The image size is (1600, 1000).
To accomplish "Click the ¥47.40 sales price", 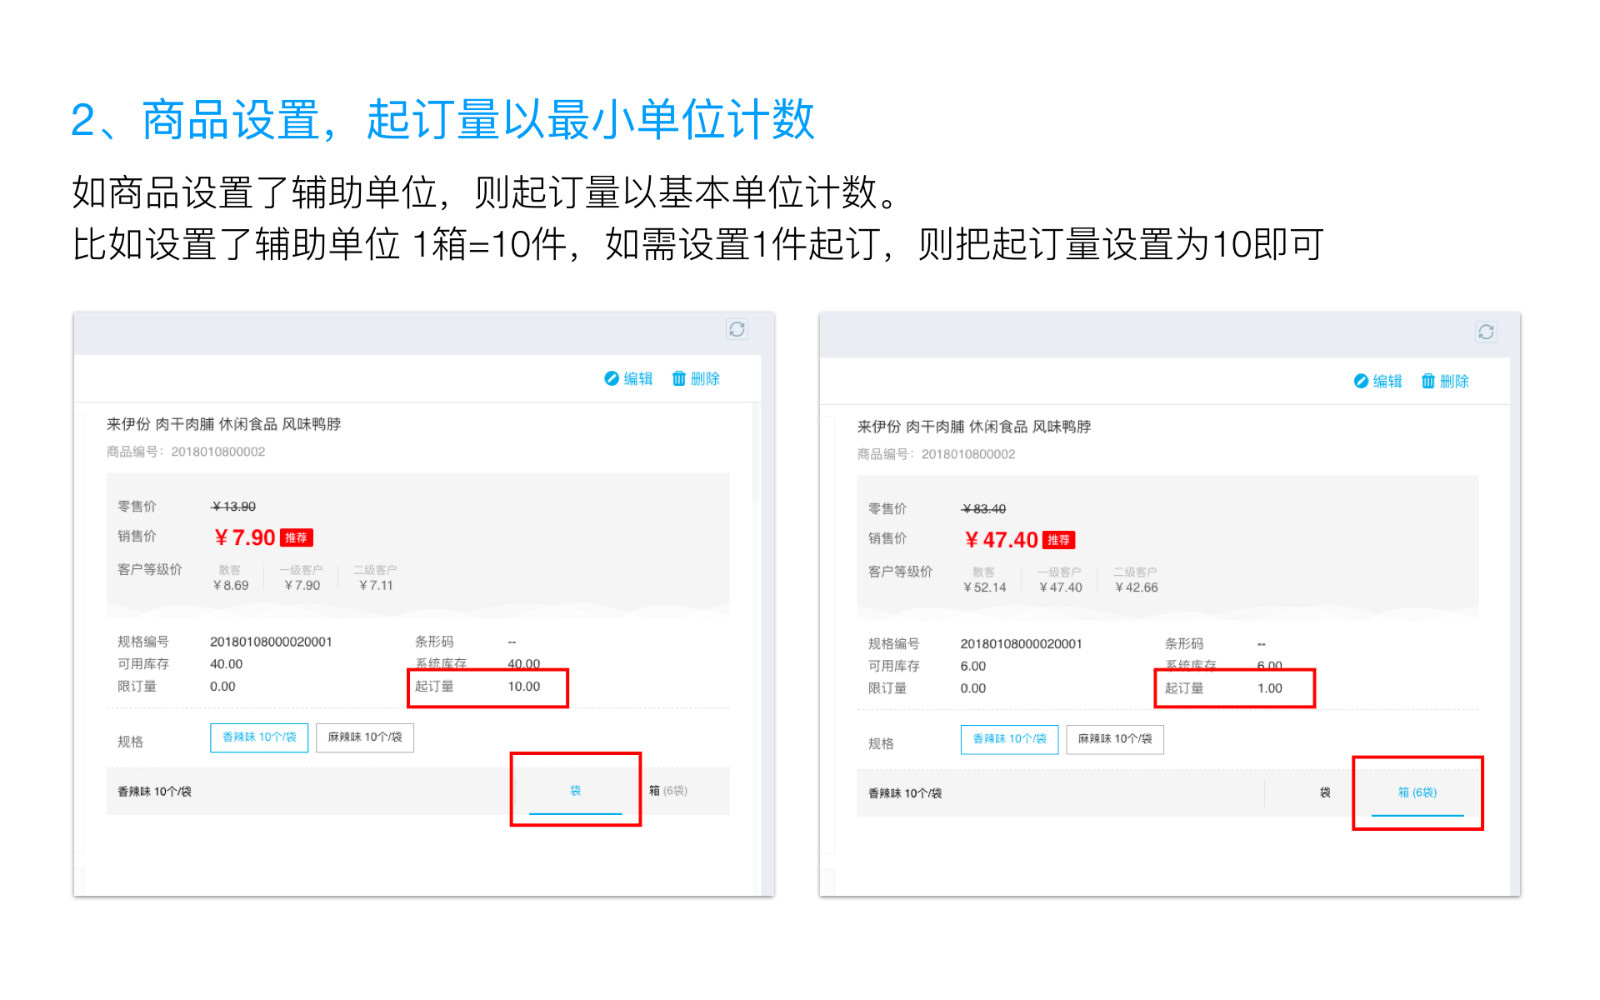I will pos(1001,540).
